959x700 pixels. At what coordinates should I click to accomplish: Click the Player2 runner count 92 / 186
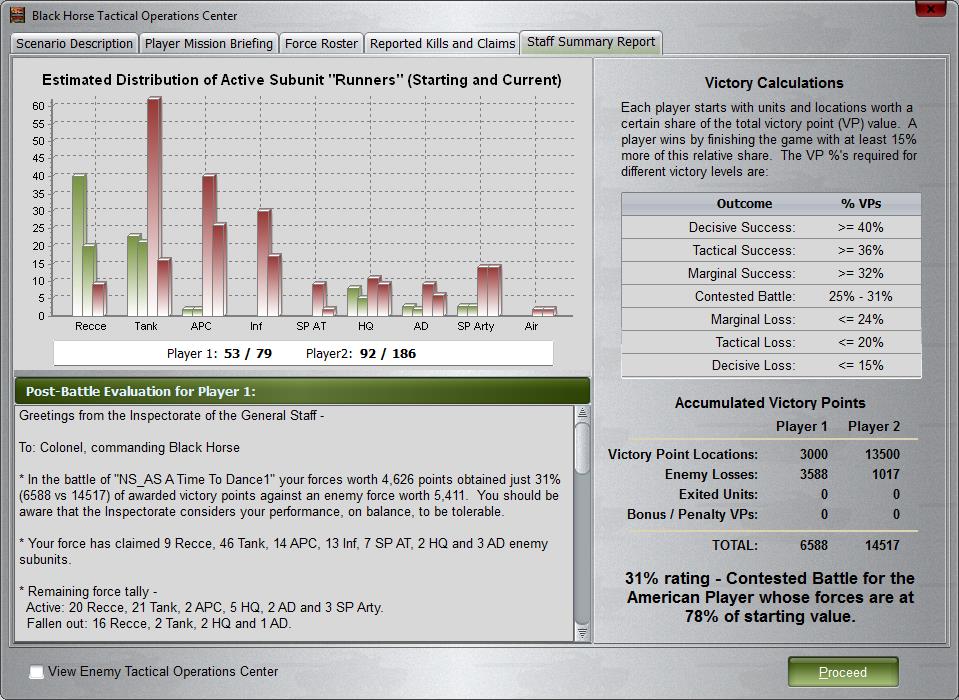[388, 353]
